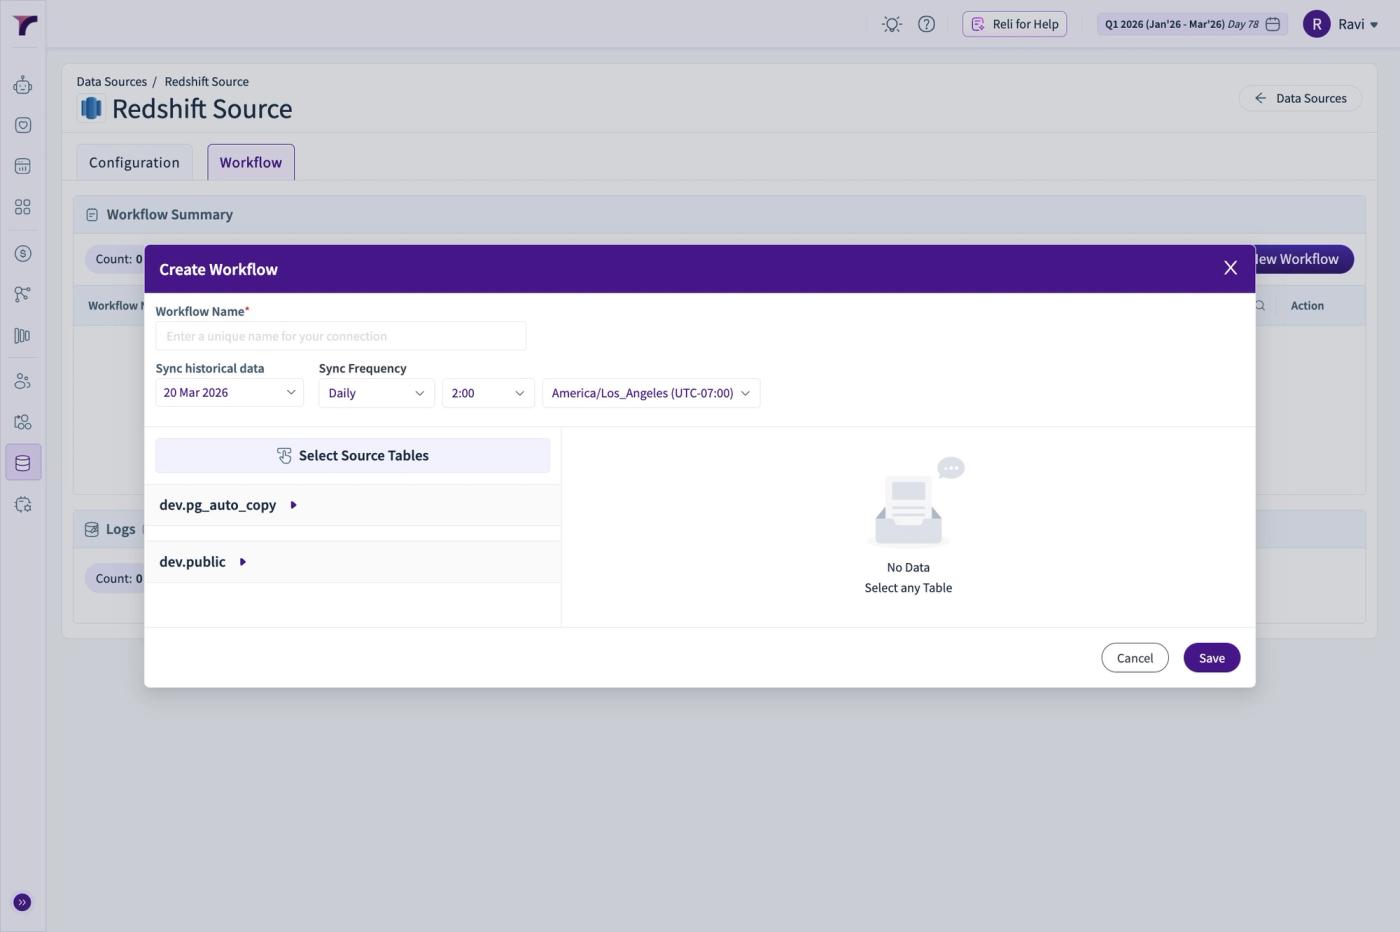Open the Q1 2026 period selector

tap(1192, 24)
